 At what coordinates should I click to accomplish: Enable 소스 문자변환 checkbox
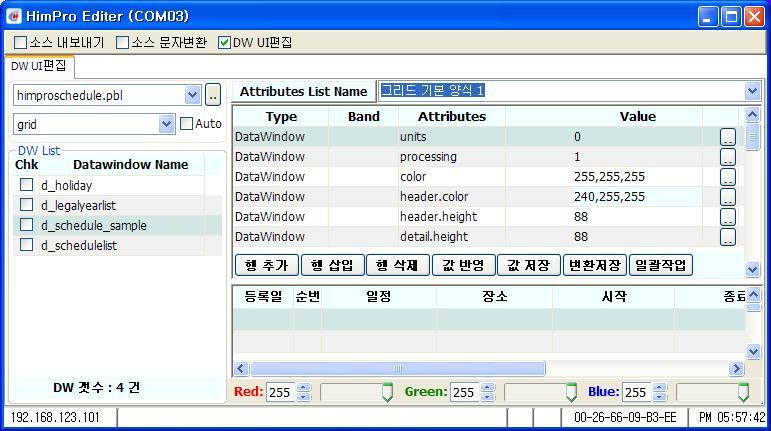tap(122, 43)
